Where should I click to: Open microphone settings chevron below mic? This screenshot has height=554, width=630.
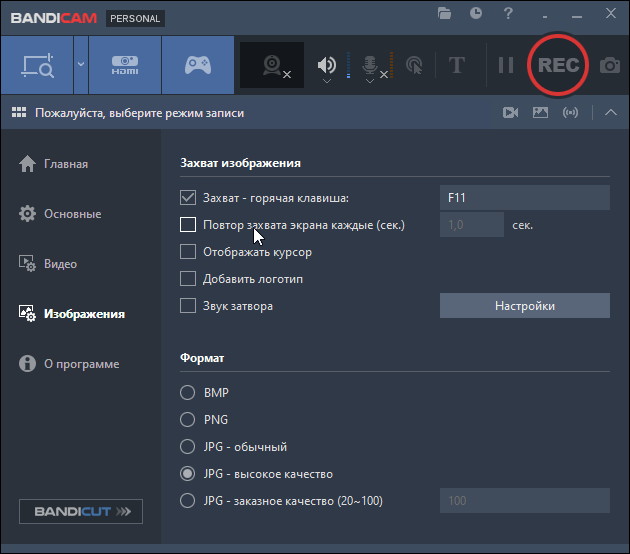click(370, 82)
